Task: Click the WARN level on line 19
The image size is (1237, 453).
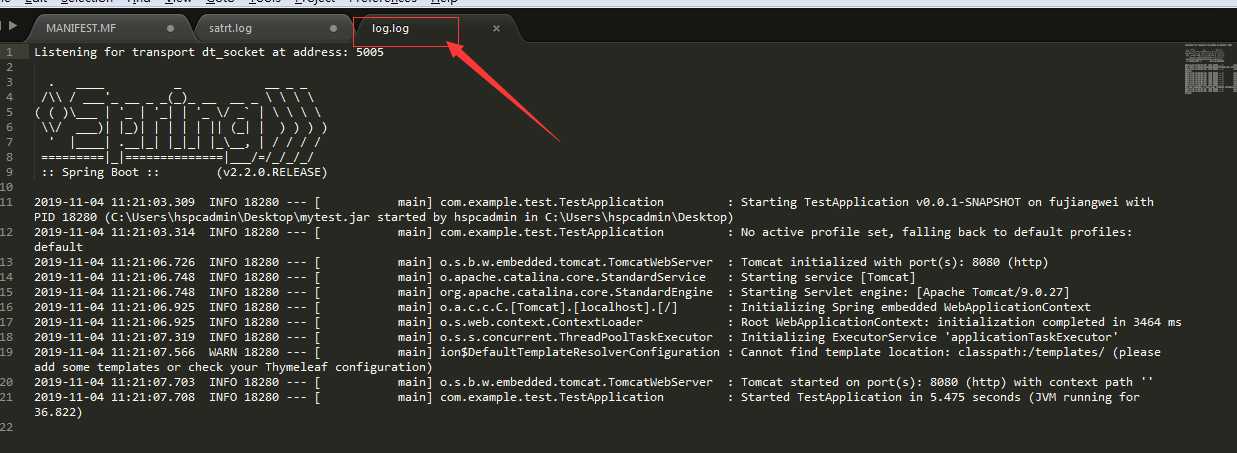Action: [223, 352]
